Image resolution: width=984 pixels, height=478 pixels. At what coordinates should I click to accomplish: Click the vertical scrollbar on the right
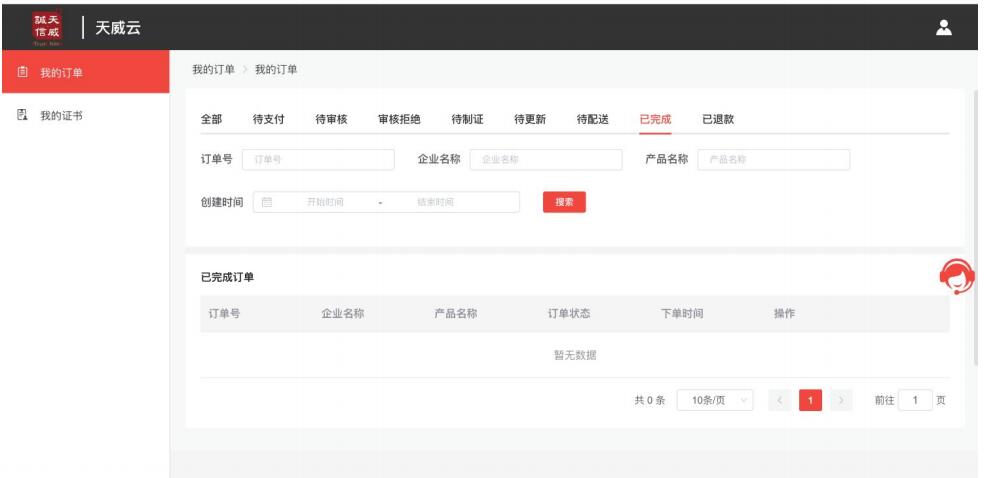976,230
